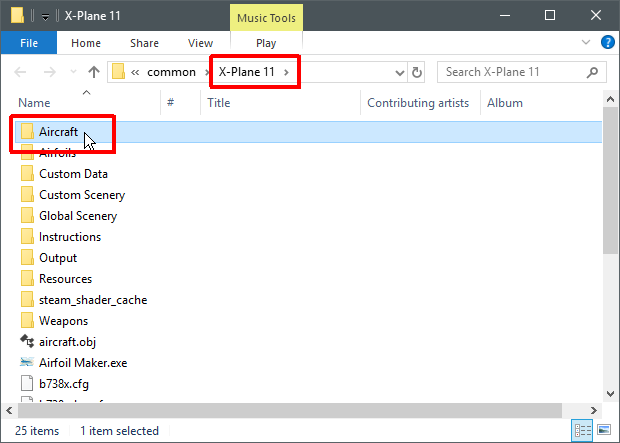Click the X-Plane 11 breadcrumb
The image size is (620, 443).
click(246, 72)
